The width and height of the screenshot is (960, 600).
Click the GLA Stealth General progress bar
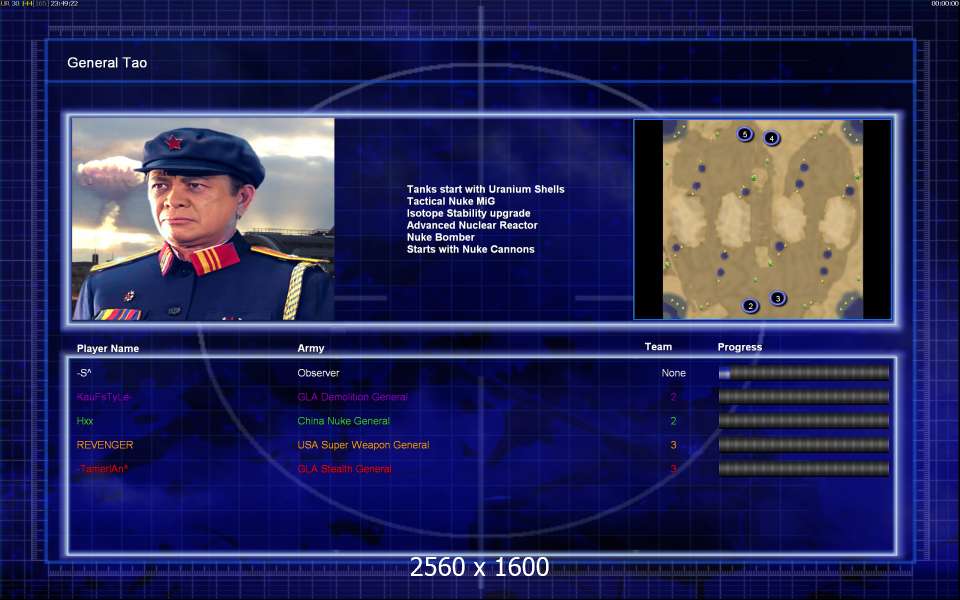[x=804, y=469]
